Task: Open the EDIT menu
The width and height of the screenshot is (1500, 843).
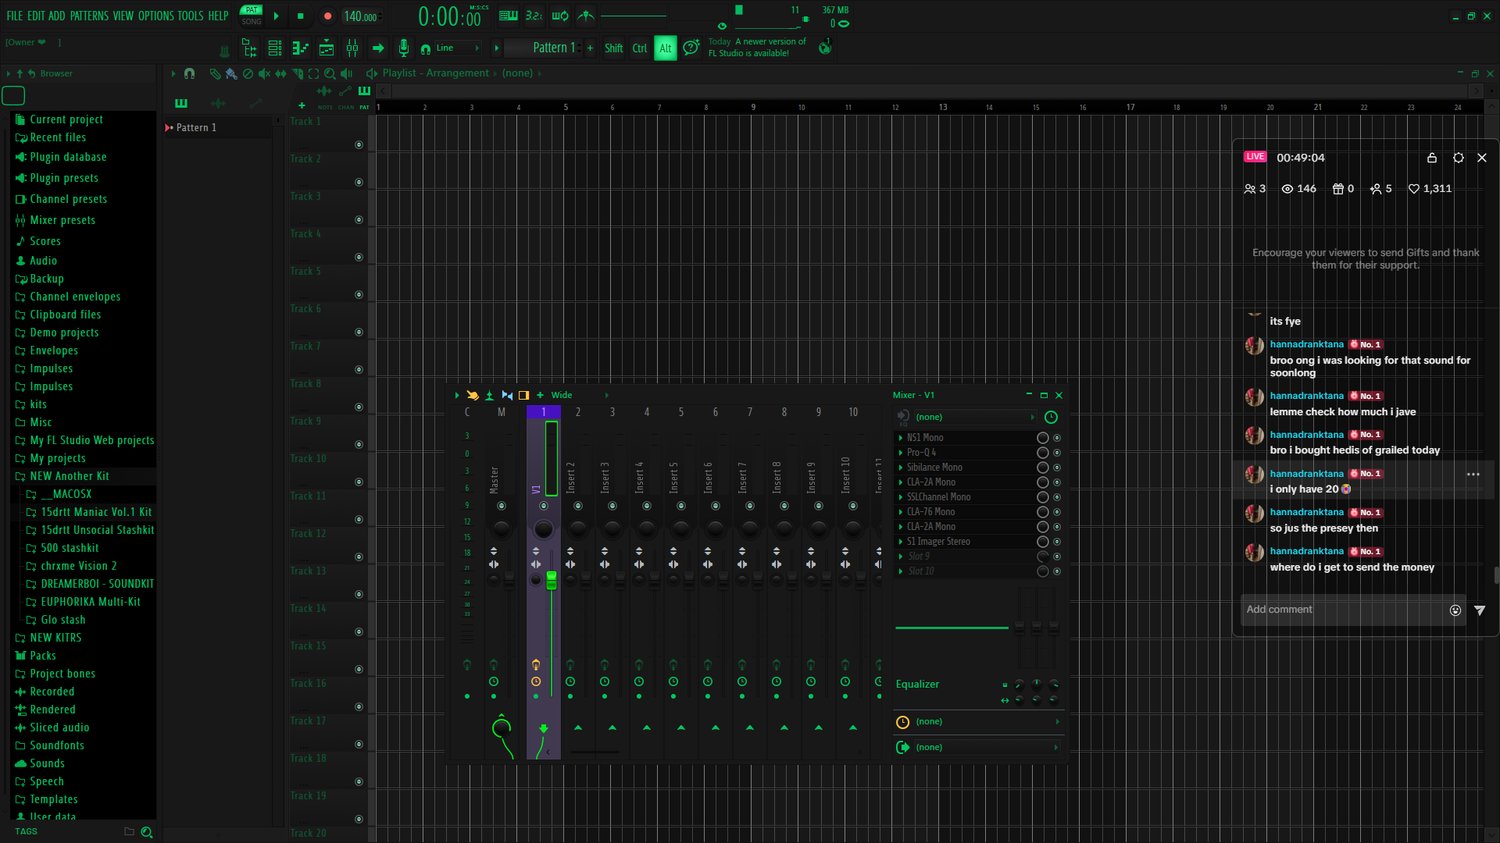Action: click(36, 16)
